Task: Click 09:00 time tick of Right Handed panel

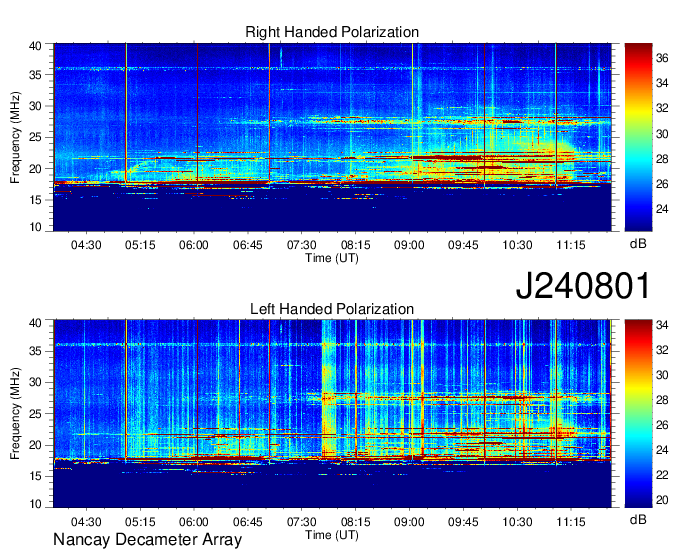Action: [409, 245]
